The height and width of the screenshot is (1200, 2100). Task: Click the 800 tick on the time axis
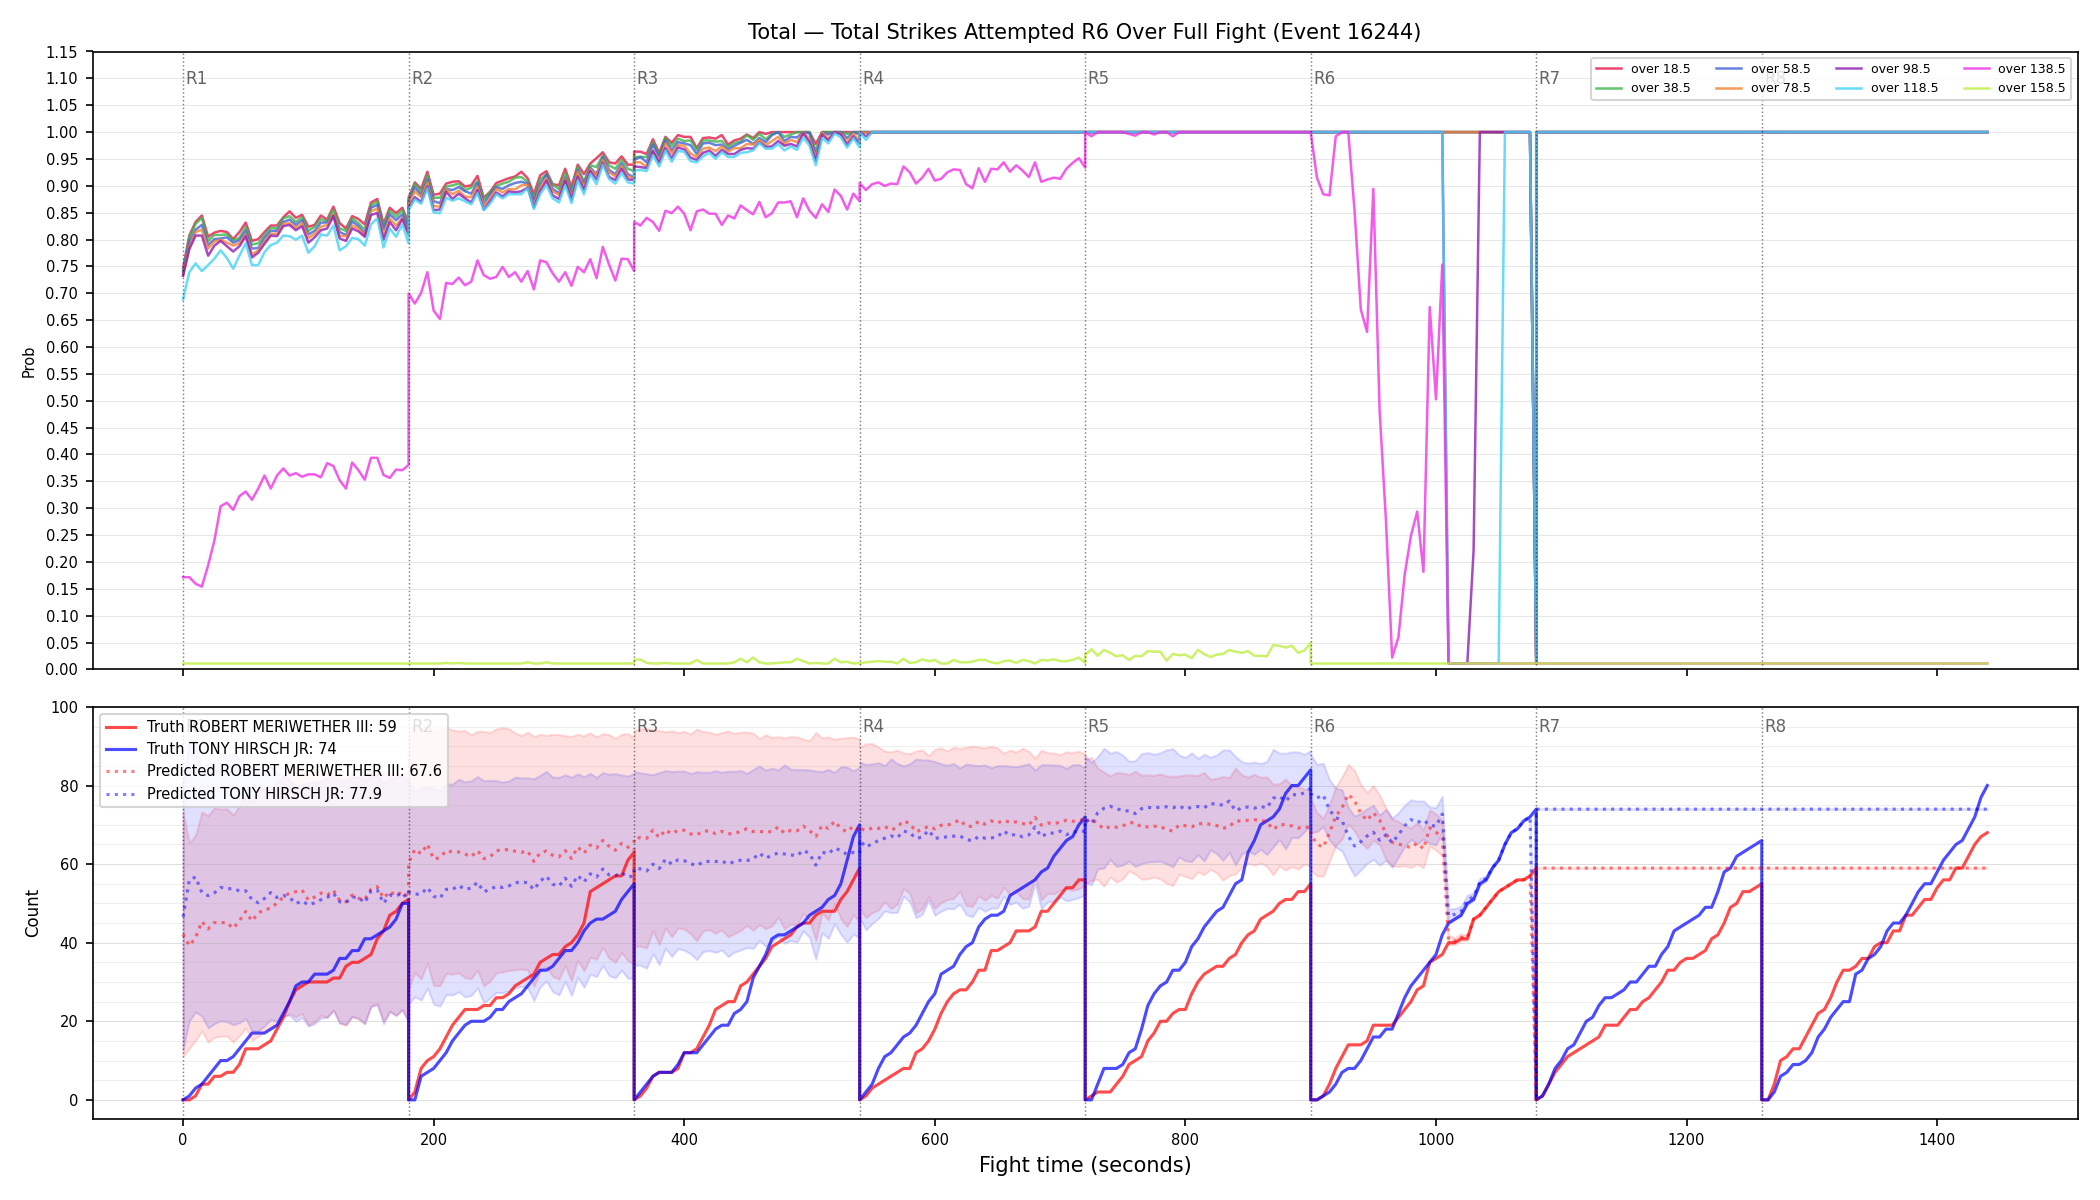[1185, 1138]
